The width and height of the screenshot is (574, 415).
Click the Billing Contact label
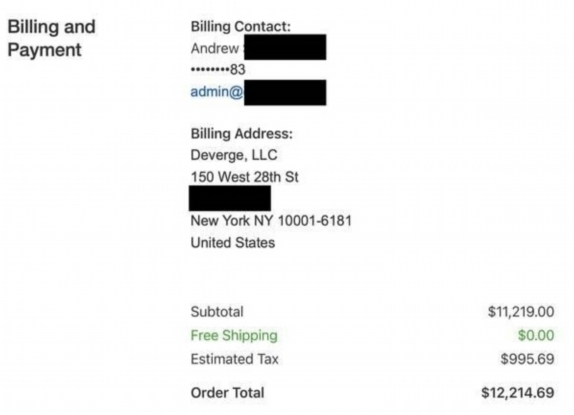241,27
